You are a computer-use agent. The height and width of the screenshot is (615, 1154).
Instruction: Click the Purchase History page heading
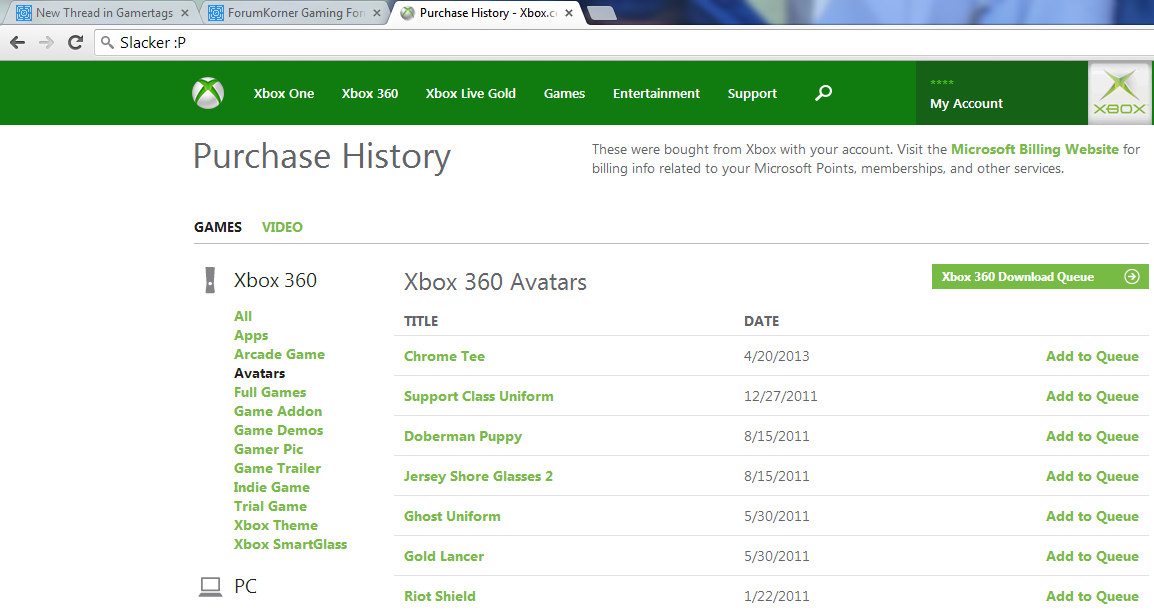click(322, 157)
